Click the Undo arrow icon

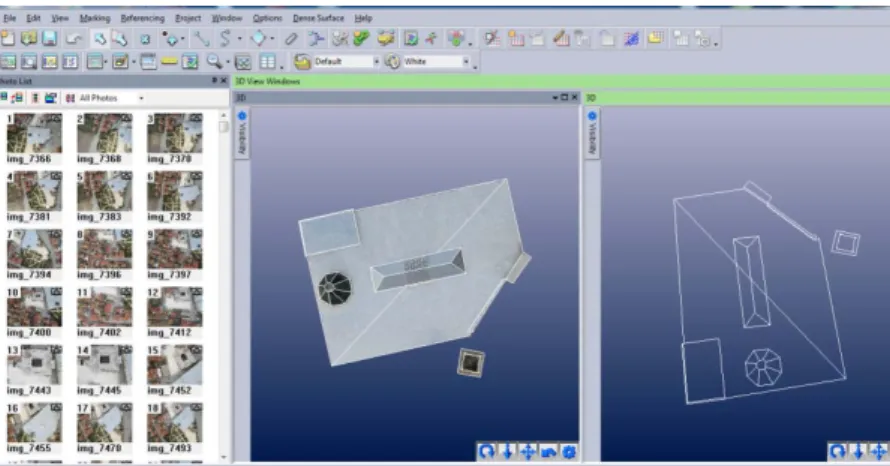pos(74,39)
